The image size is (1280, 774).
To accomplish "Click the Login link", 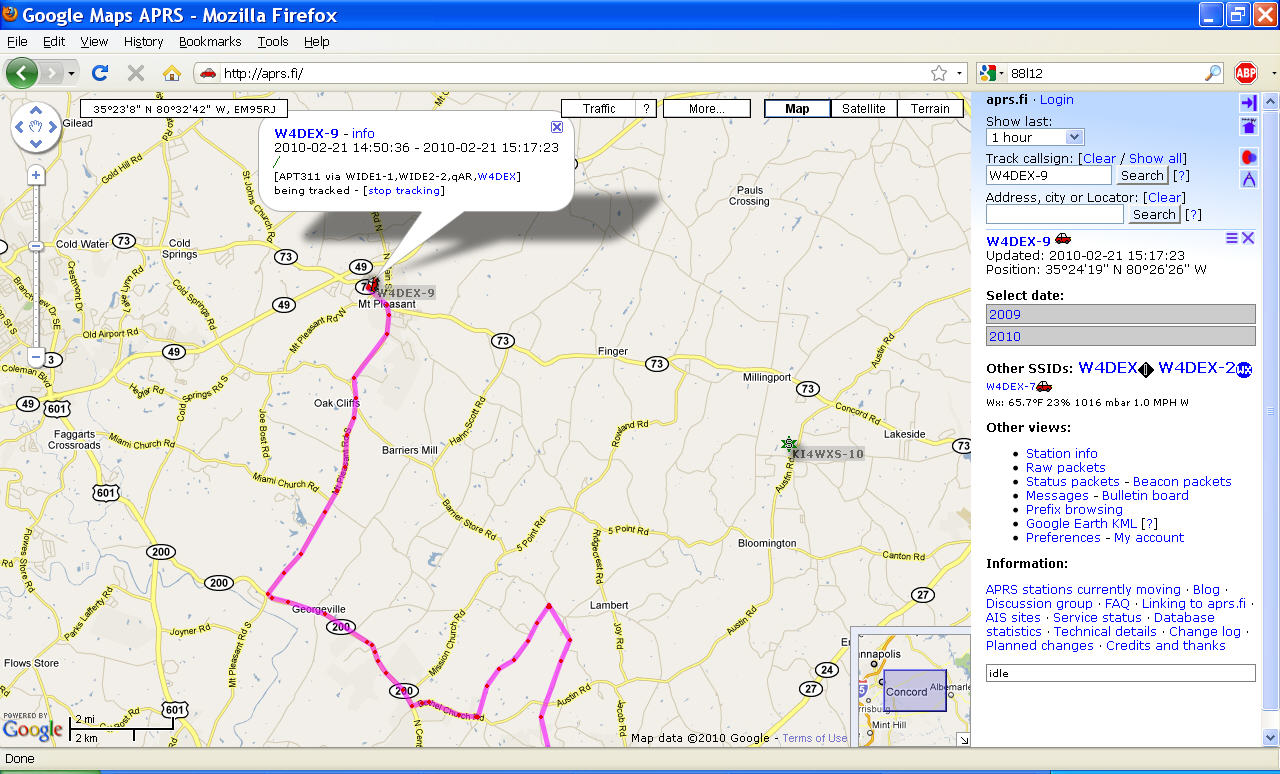I will (1056, 99).
